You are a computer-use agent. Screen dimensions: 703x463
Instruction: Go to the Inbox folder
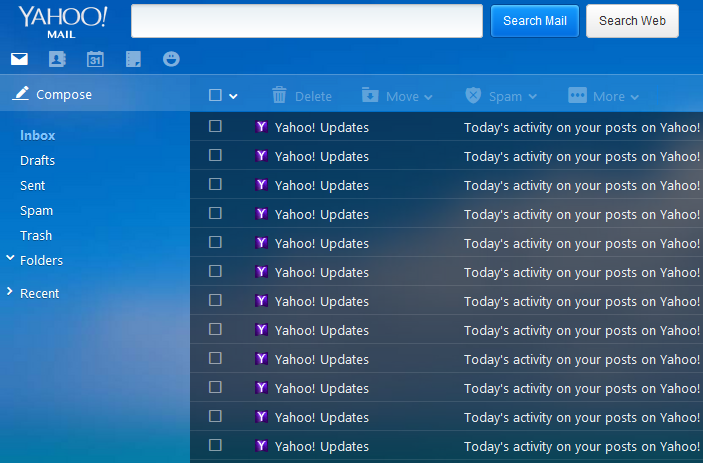tap(38, 135)
